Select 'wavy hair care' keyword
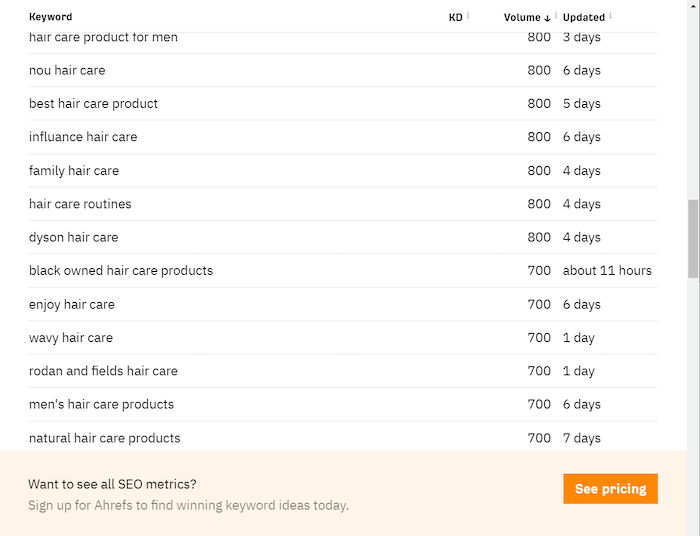Image resolution: width=700 pixels, height=536 pixels. coord(71,338)
